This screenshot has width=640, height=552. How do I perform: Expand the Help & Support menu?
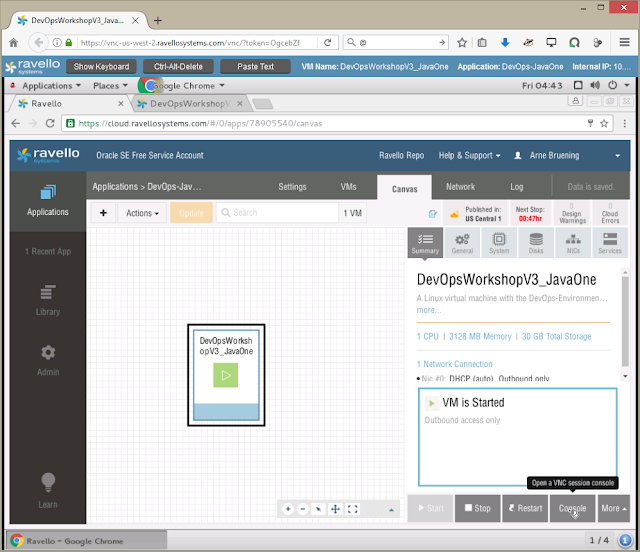[x=469, y=156]
